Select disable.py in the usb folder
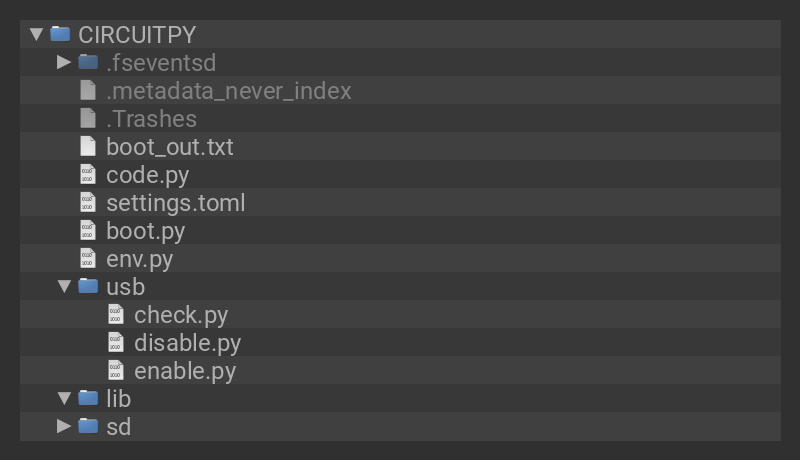The image size is (800, 460). [x=187, y=342]
